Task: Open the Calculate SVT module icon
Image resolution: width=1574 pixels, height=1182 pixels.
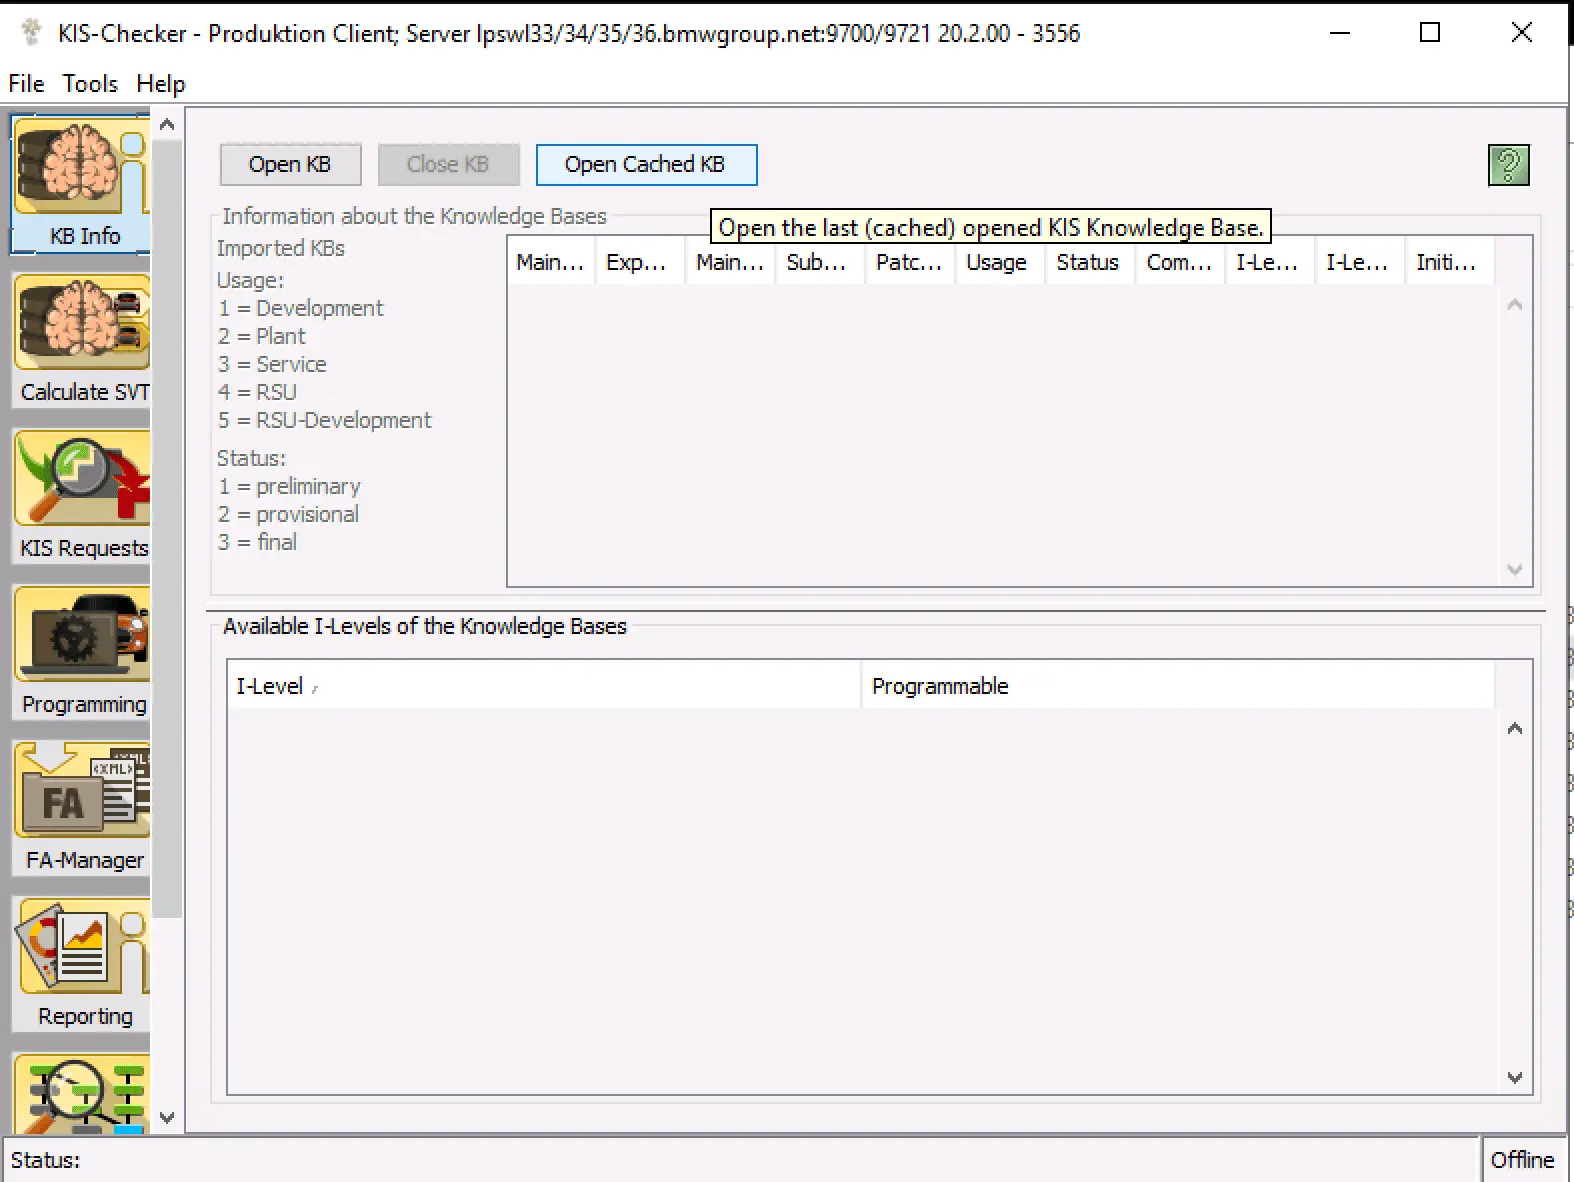Action: click(82, 340)
